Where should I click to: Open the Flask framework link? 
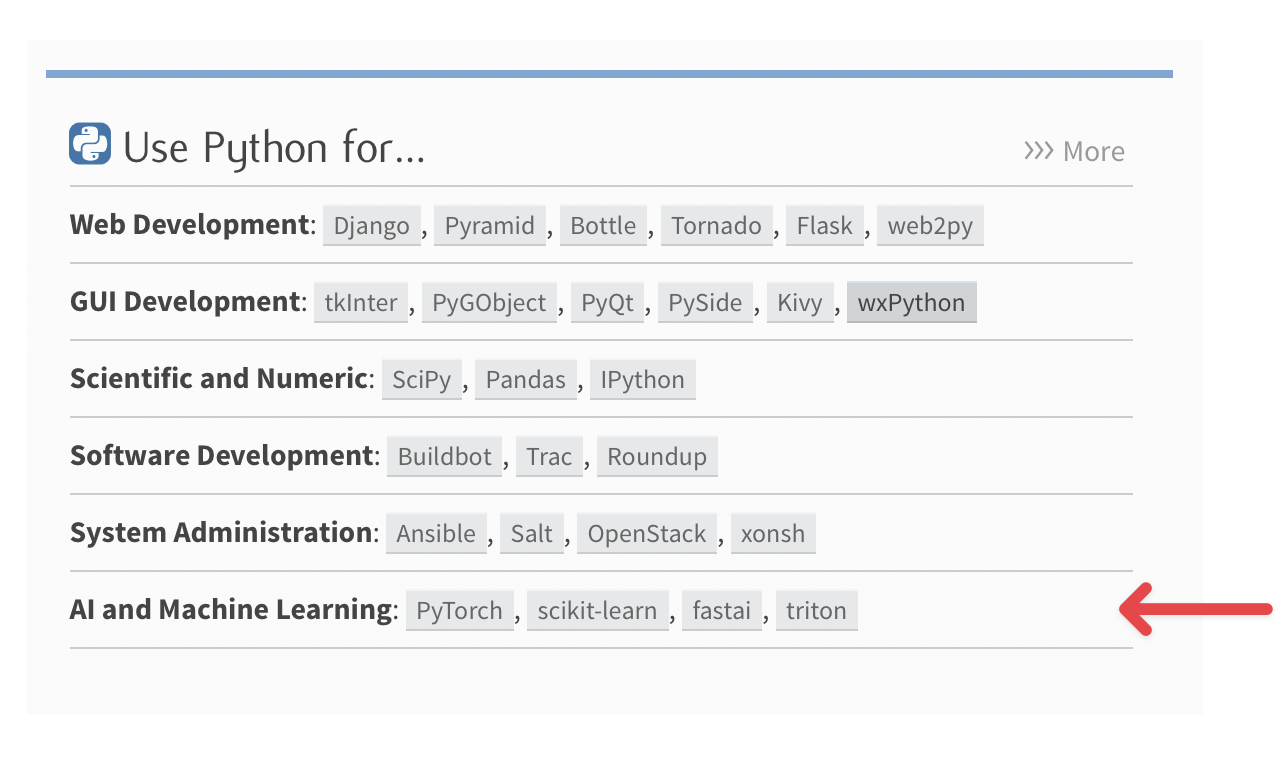[x=824, y=226]
